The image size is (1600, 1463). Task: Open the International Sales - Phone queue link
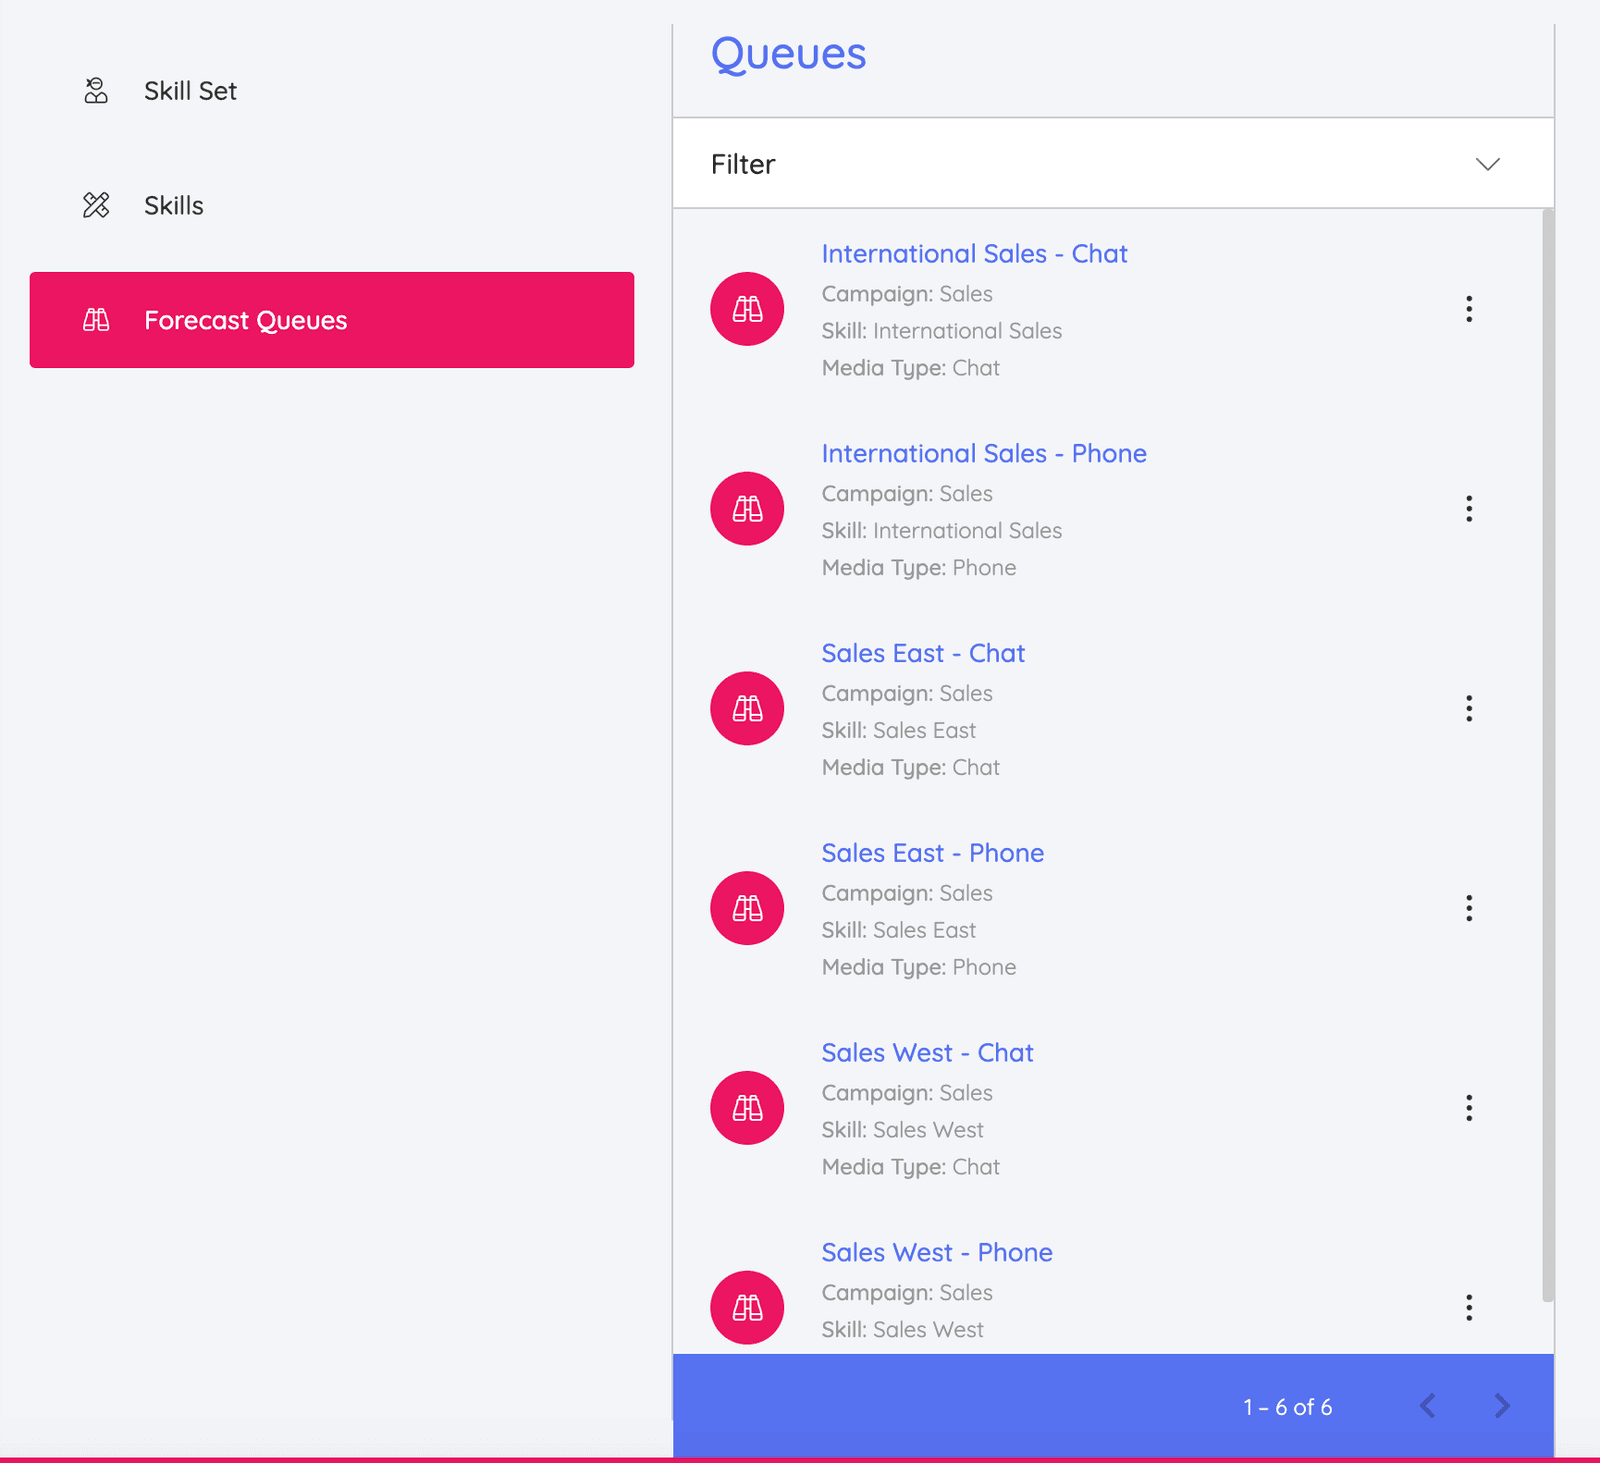pyautogui.click(x=984, y=453)
